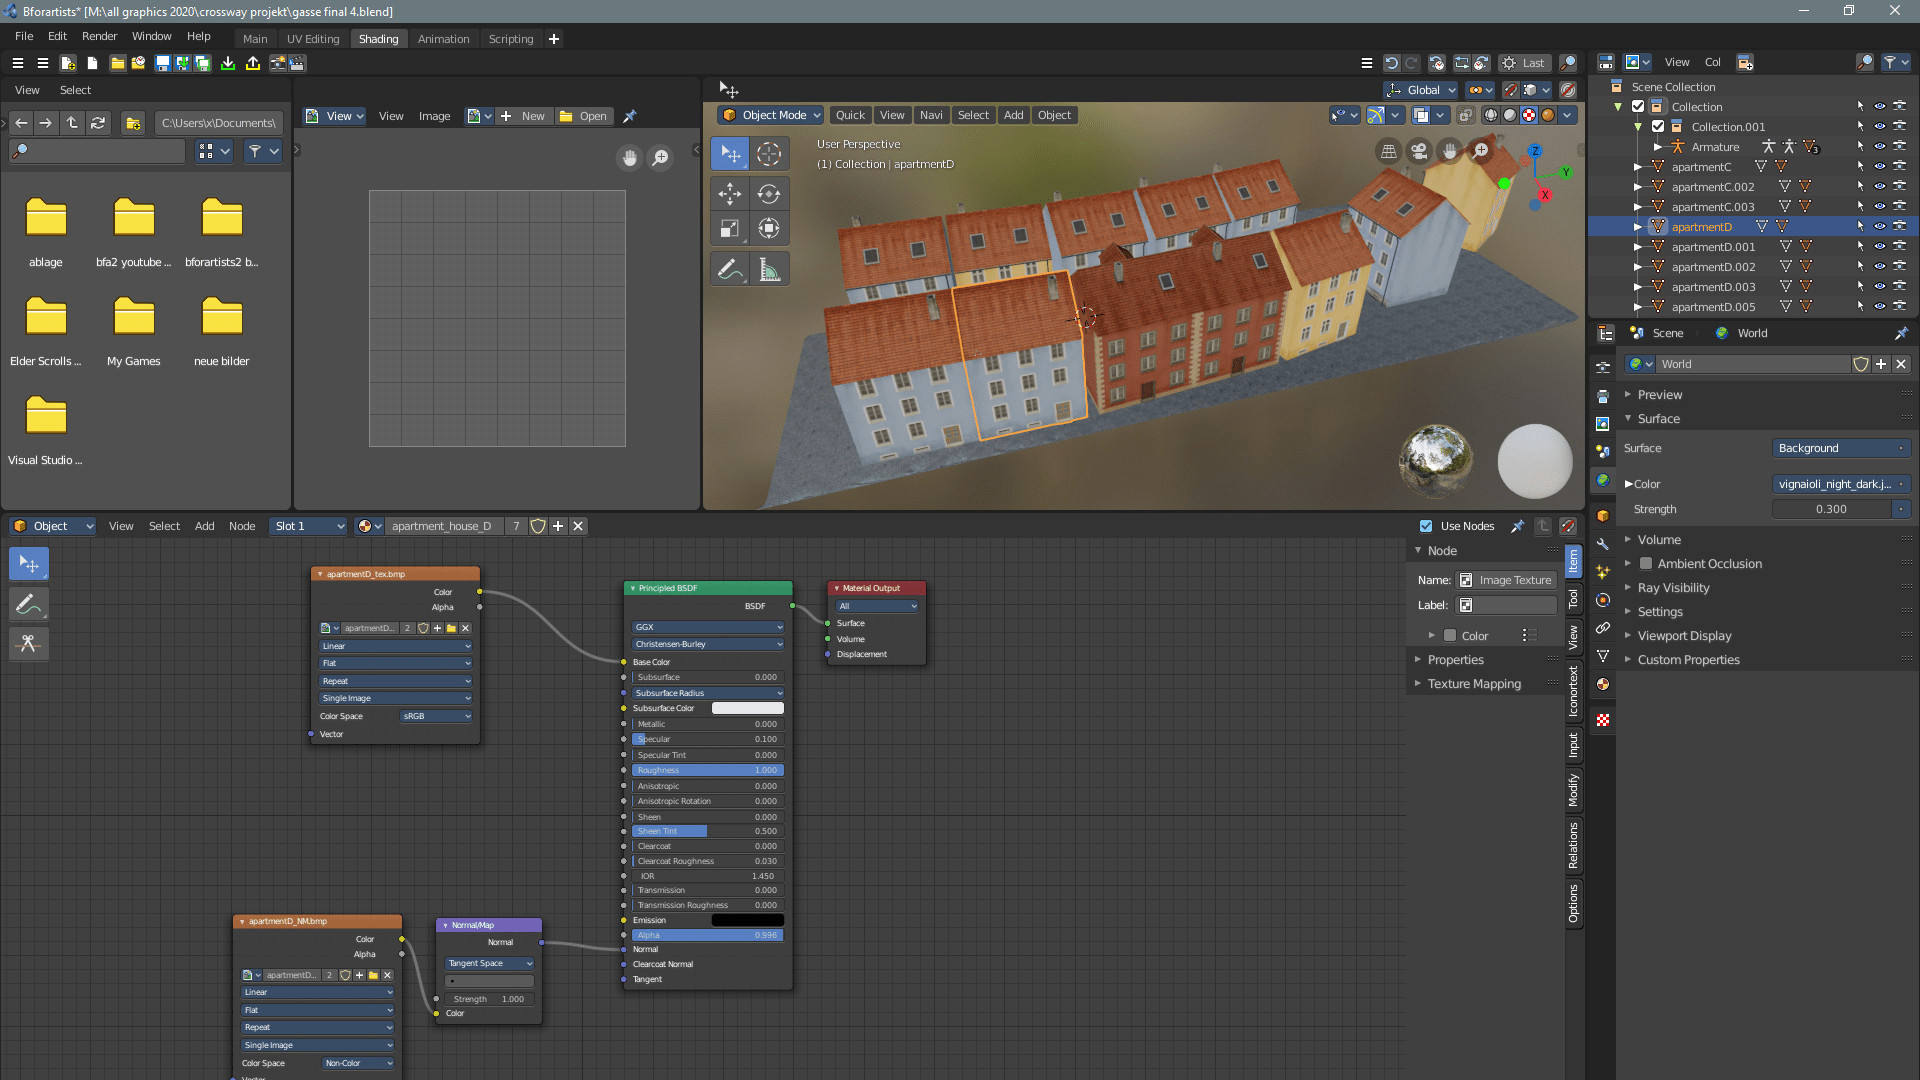This screenshot has height=1080, width=1920.
Task: Click the Subsurface Color swatch
Action: [748, 708]
